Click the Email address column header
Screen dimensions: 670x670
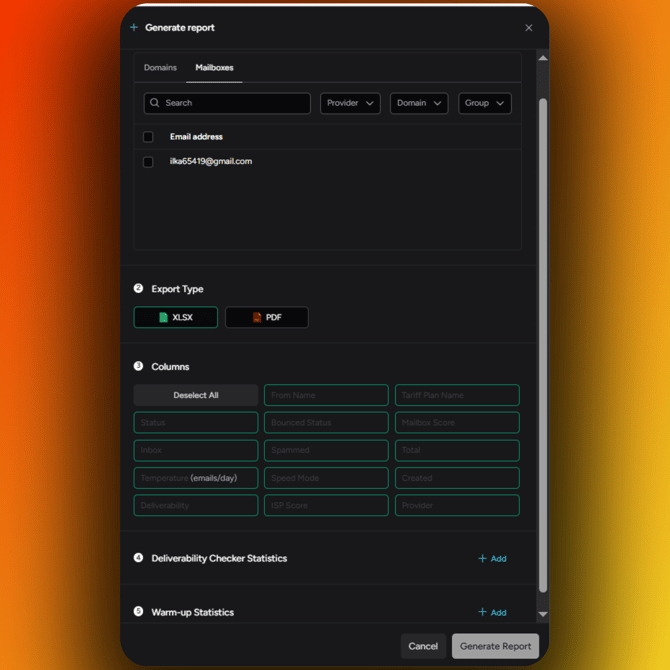[x=196, y=137]
